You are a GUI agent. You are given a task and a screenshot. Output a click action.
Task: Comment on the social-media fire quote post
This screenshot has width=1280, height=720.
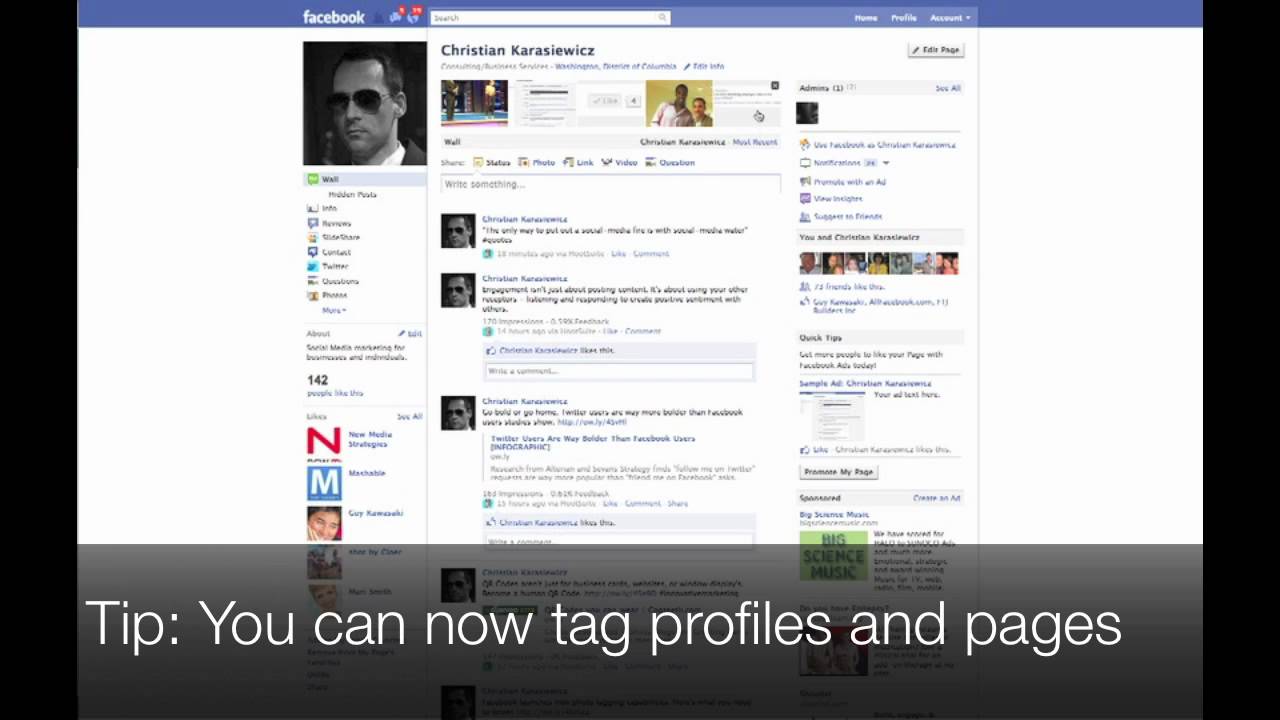click(x=651, y=254)
